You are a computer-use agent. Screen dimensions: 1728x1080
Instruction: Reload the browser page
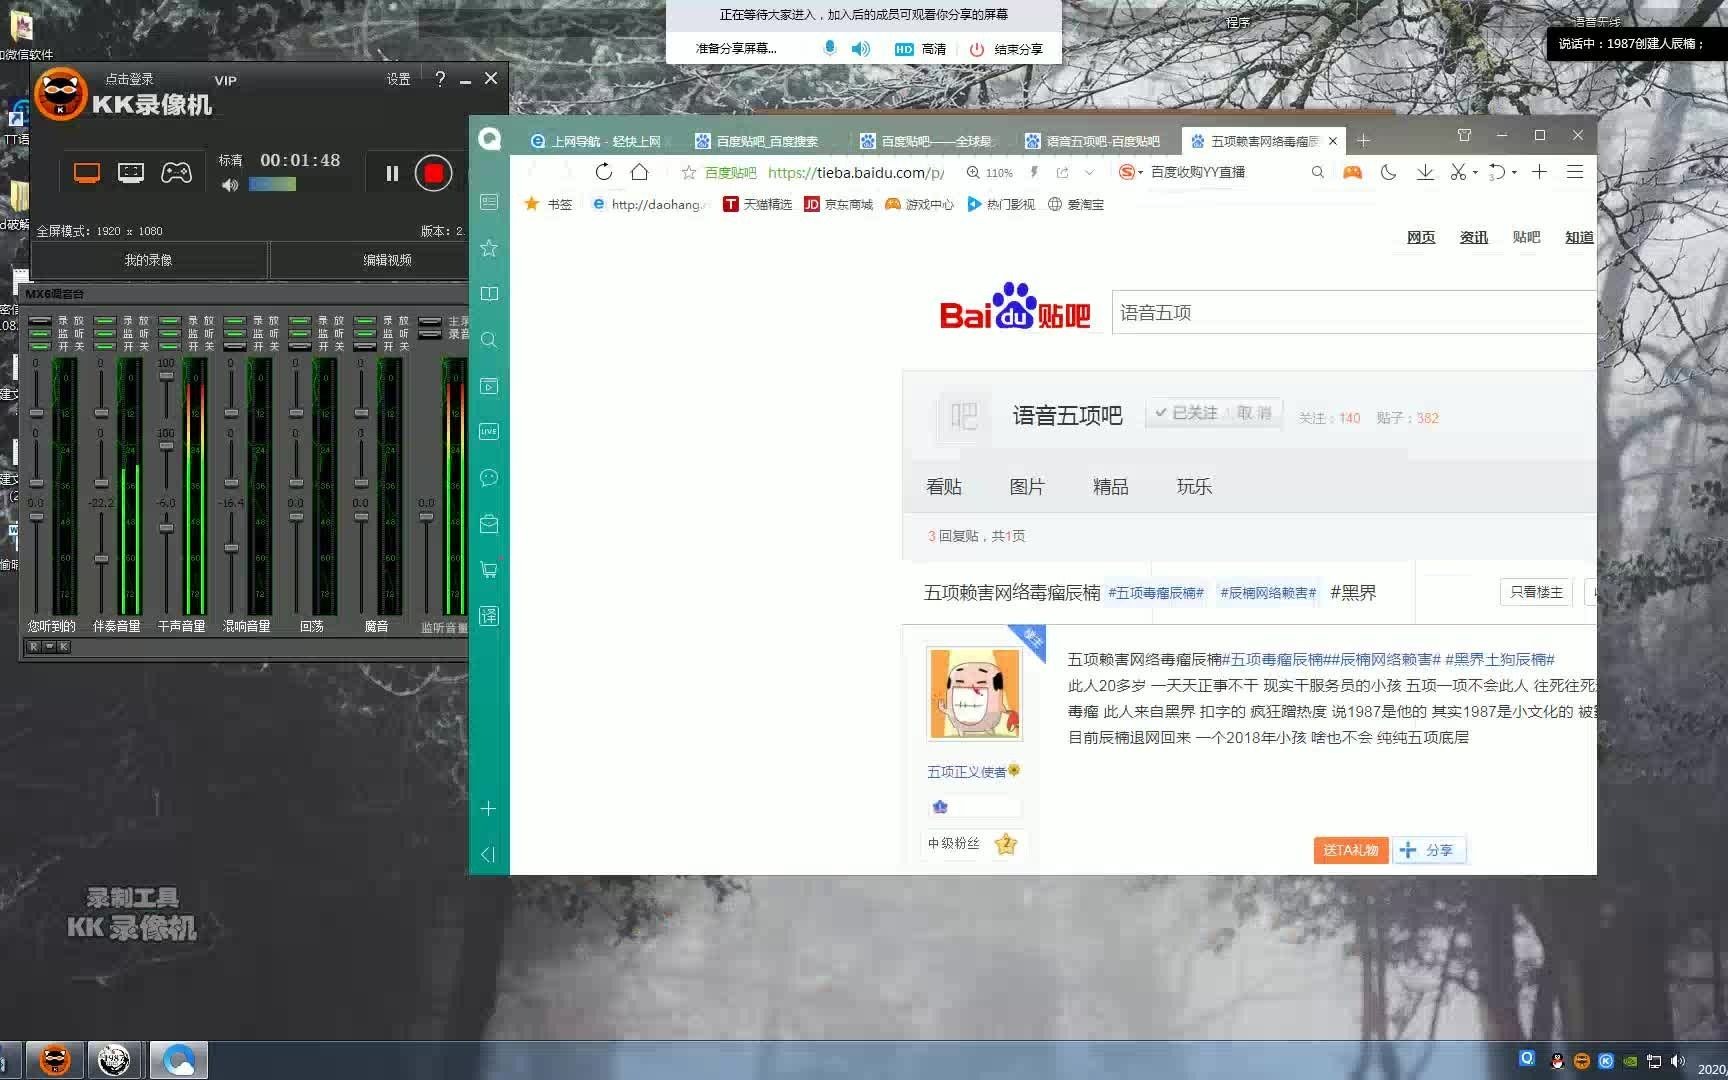[x=603, y=172]
